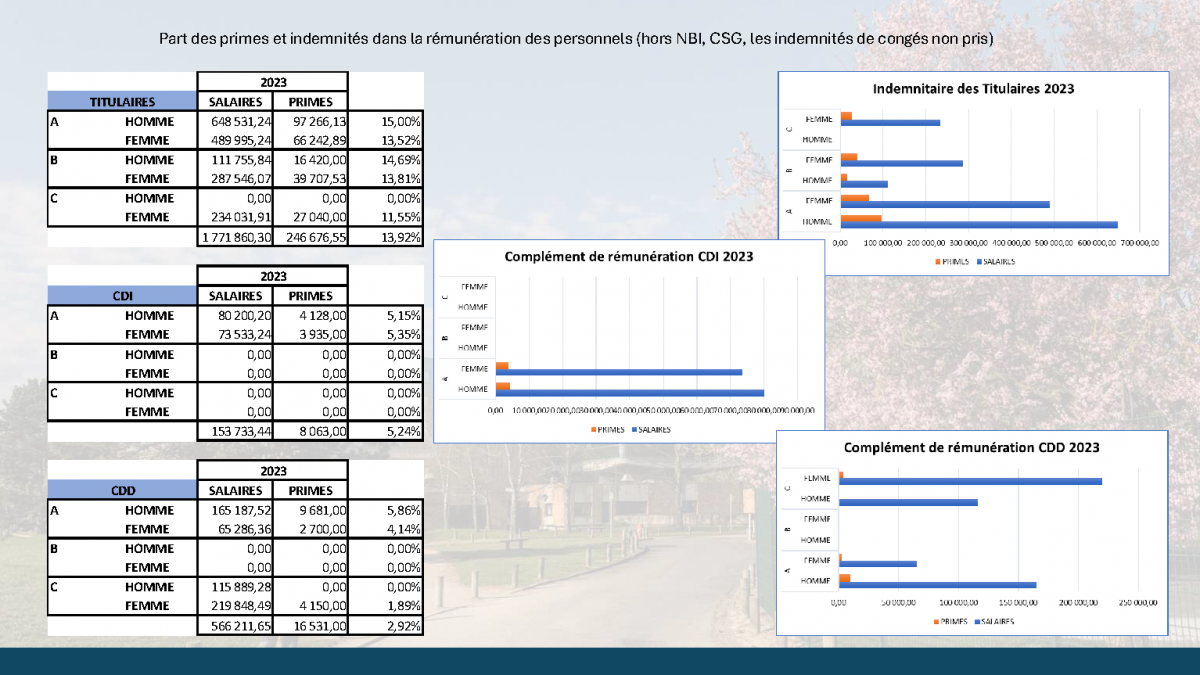Select the CDI table header cell
The image size is (1200, 675).
point(122,296)
